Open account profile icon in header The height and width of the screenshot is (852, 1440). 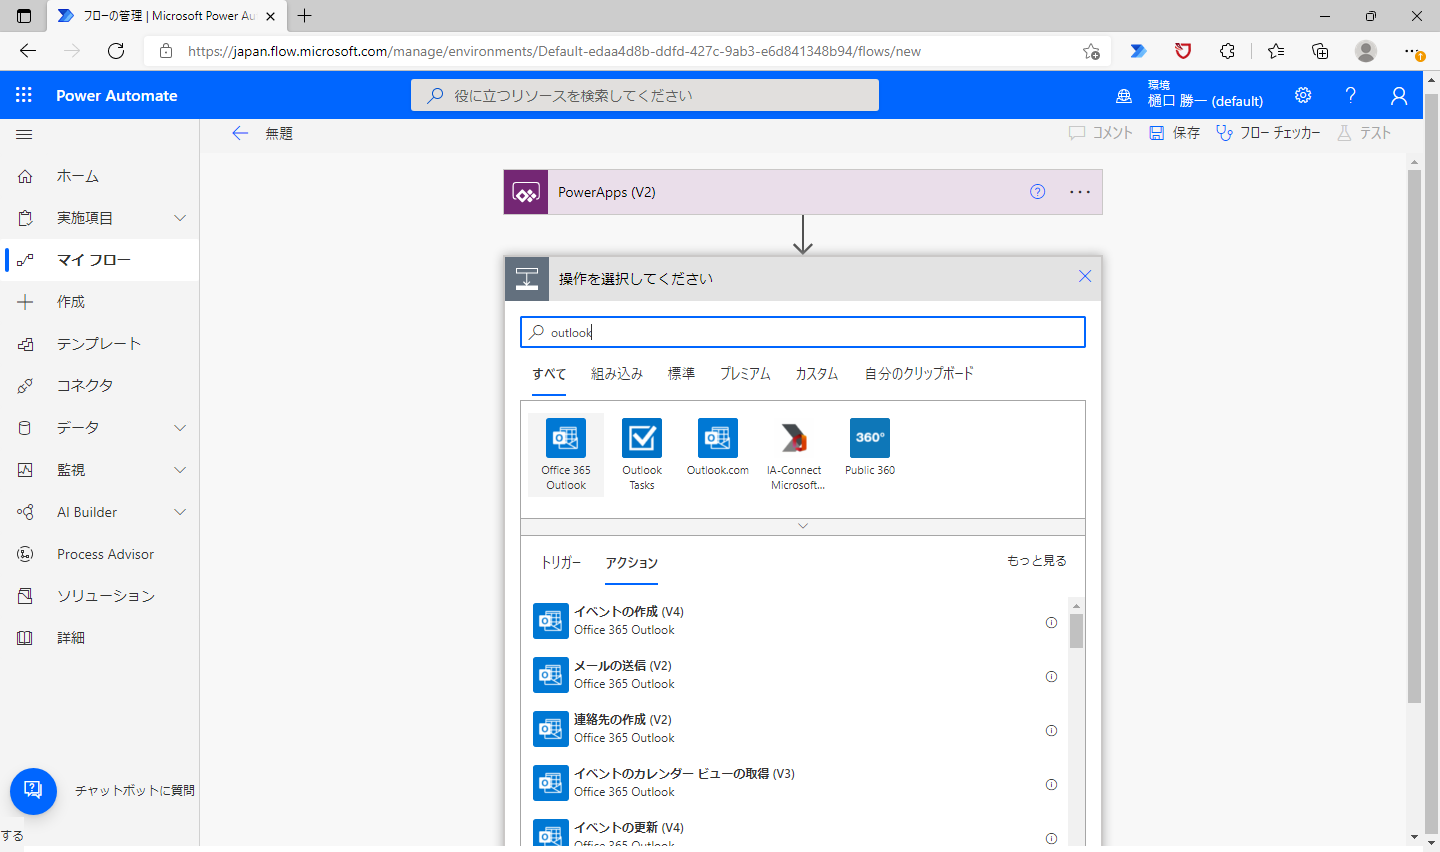tap(1399, 95)
